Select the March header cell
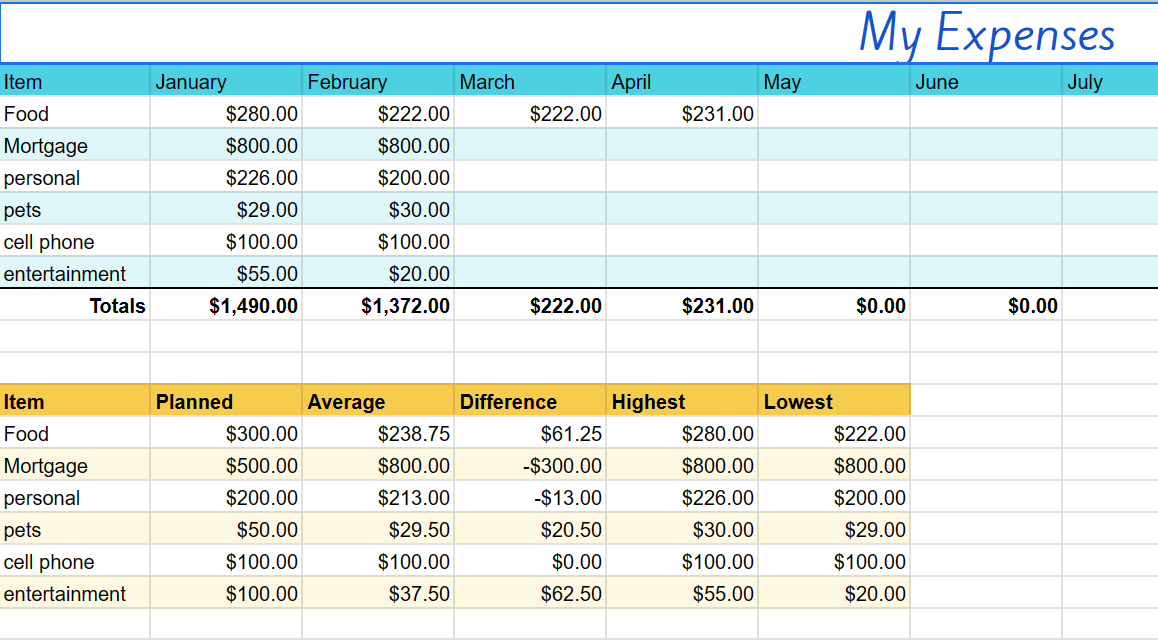This screenshot has width=1158, height=640. [x=530, y=81]
